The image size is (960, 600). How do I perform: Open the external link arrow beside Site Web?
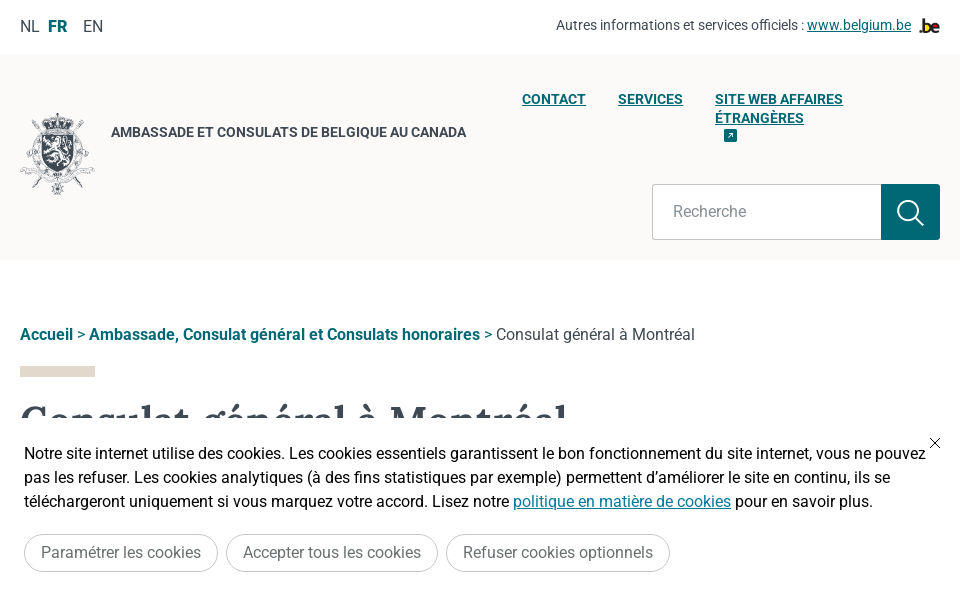click(x=730, y=135)
